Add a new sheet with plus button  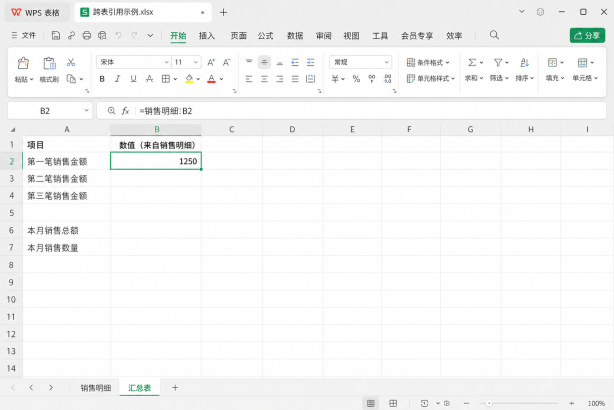tap(175, 388)
